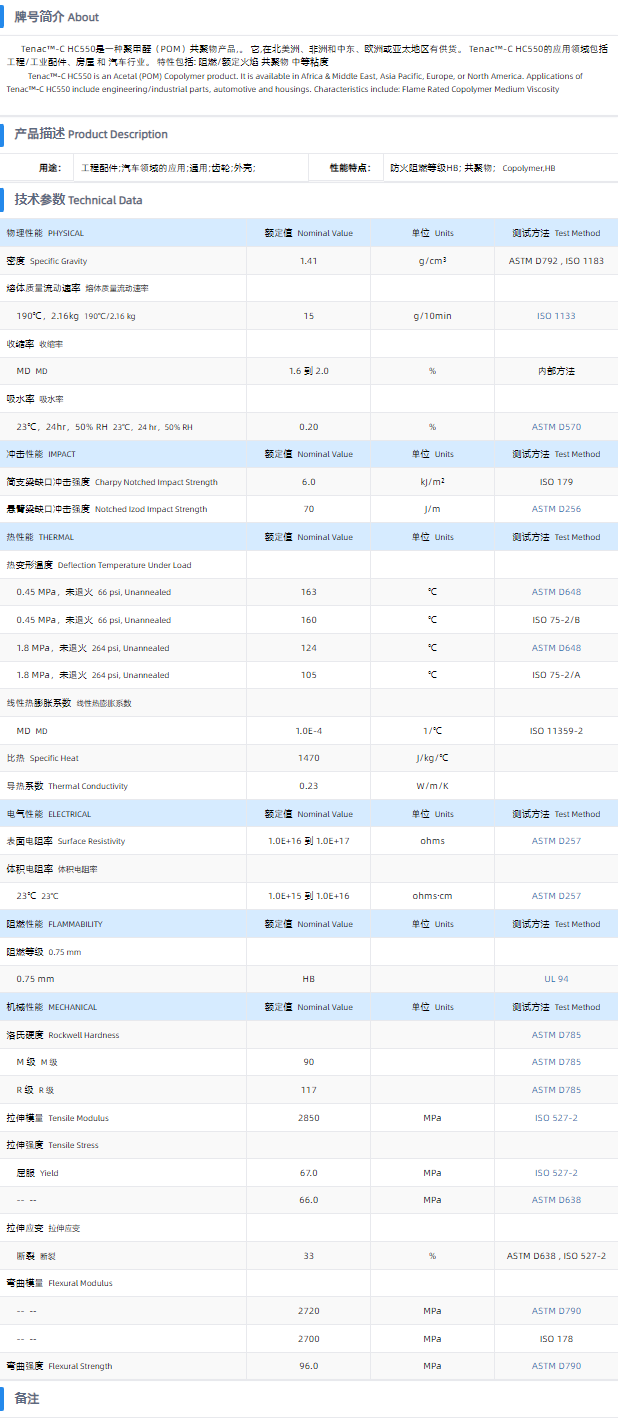Screen dimensions: 618x1426
Task: Open ASTM D648 link in the 124 °C row
Action: (556, 648)
